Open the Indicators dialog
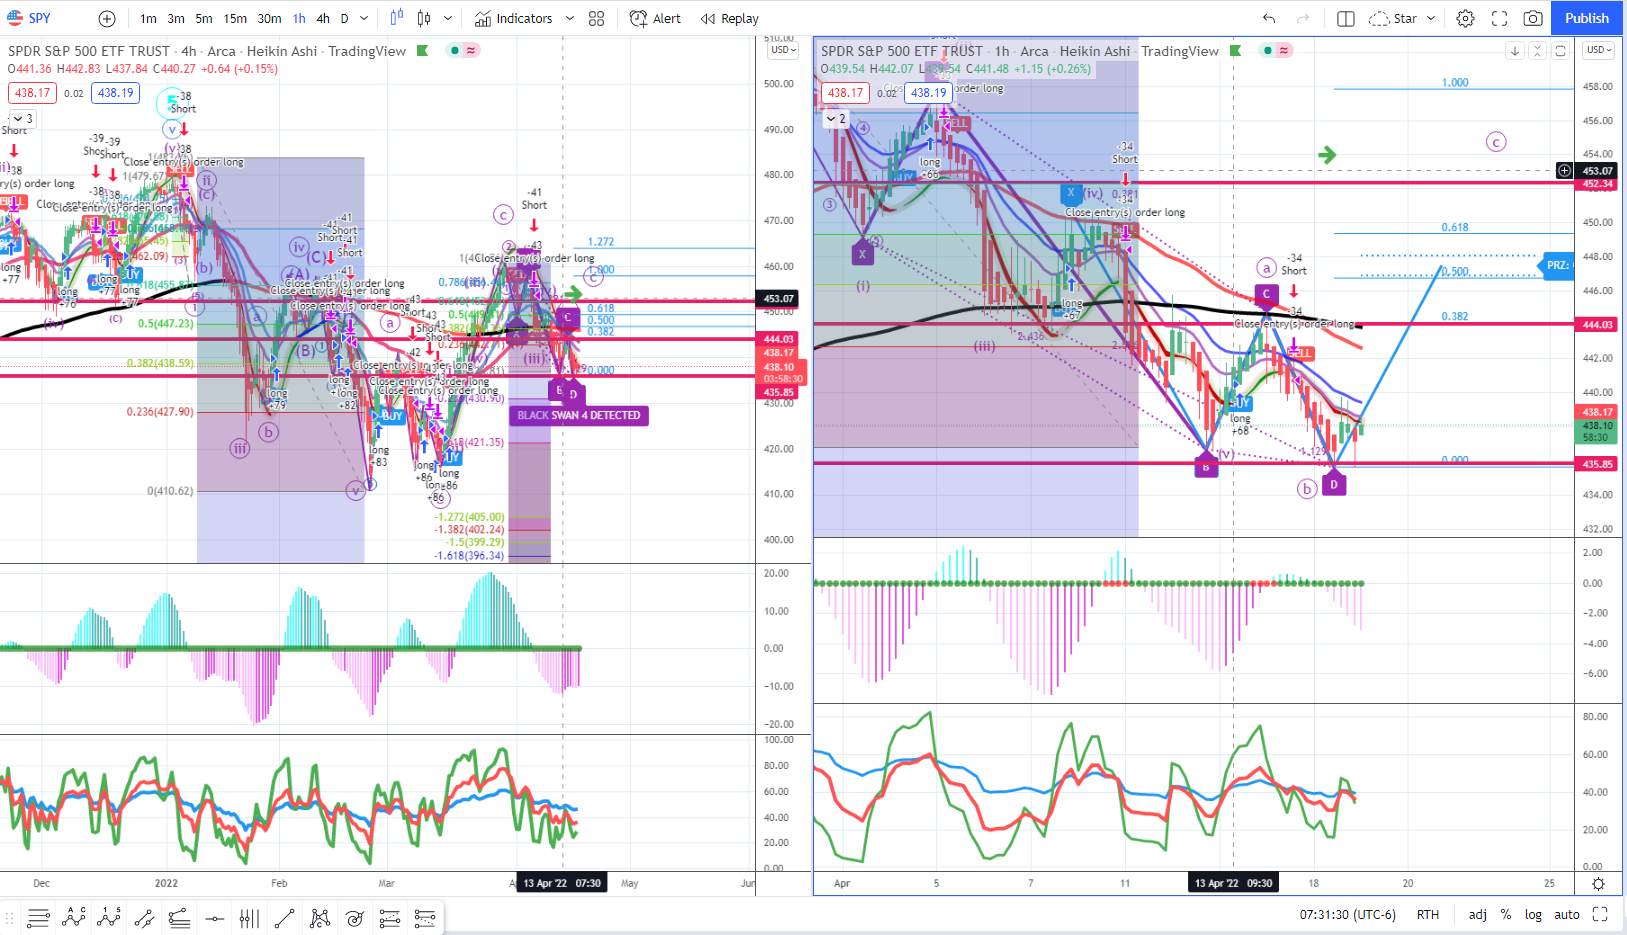 [x=513, y=18]
